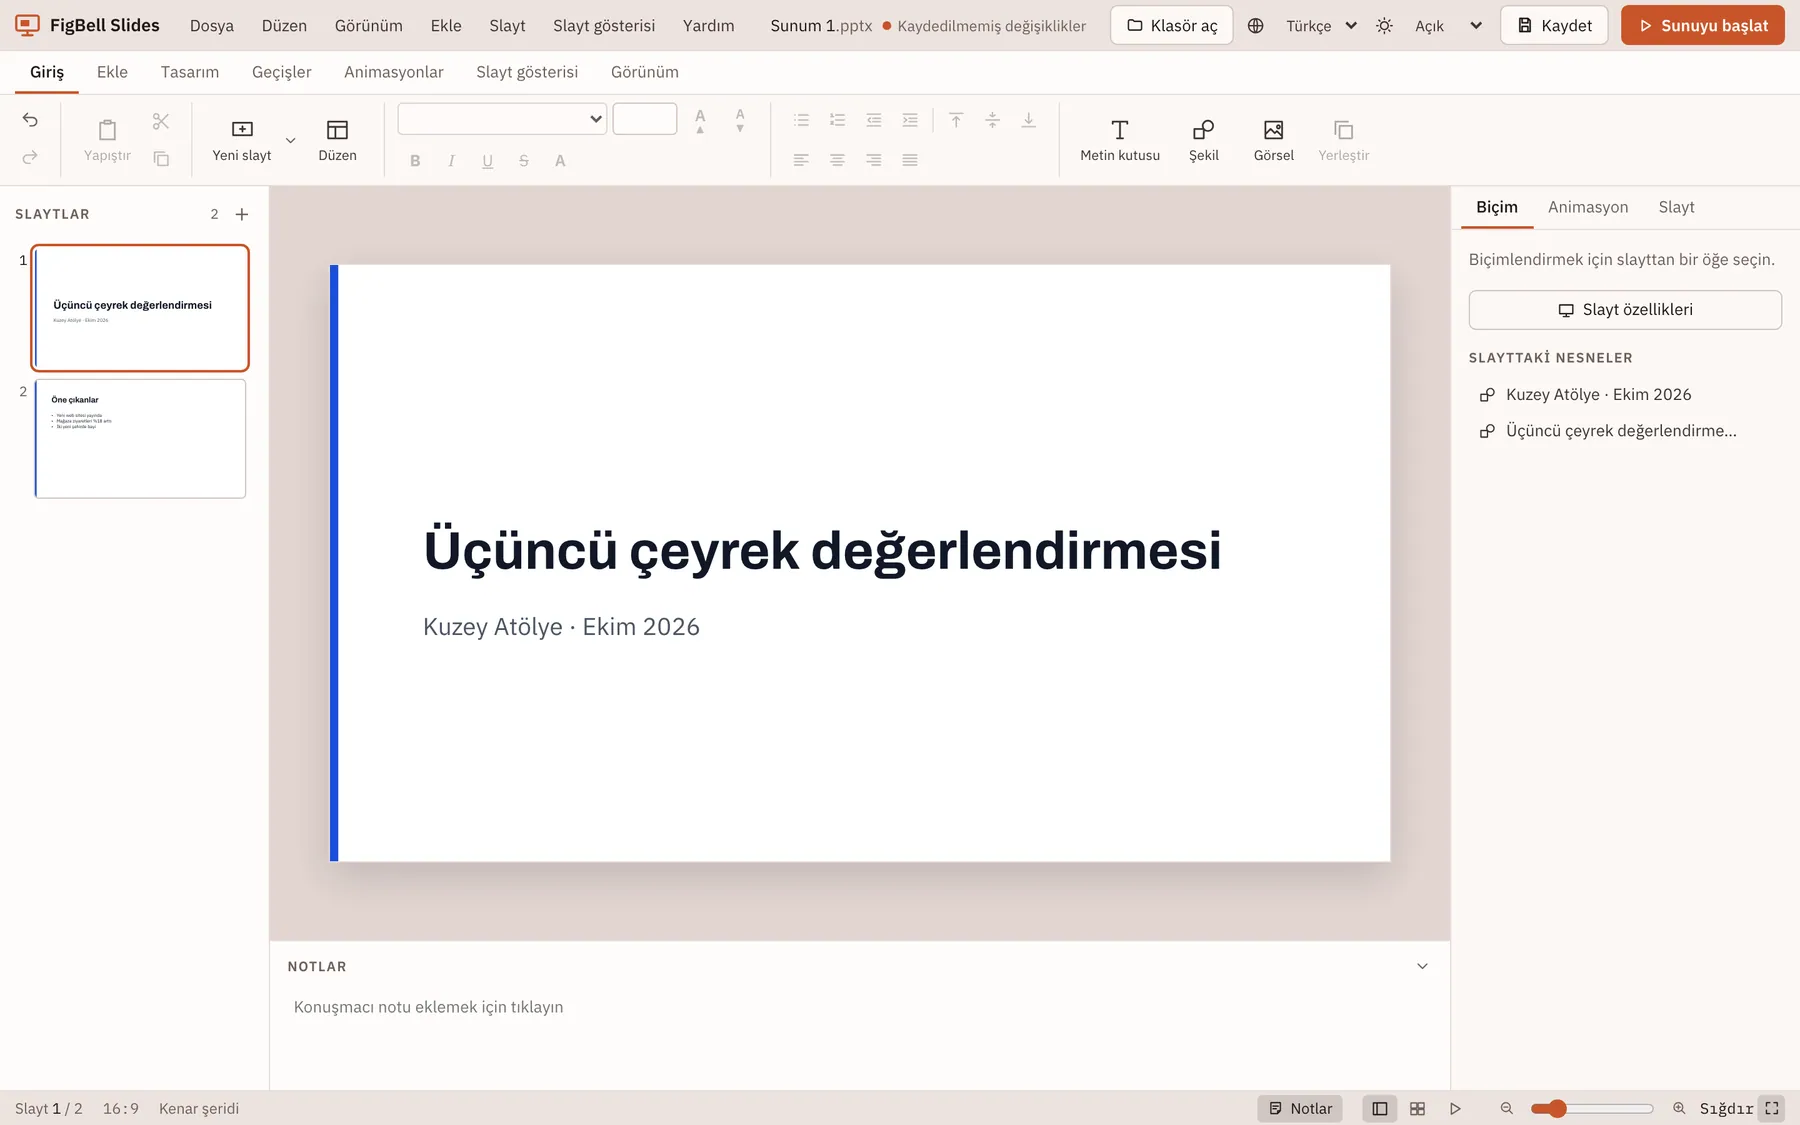Open the Açık theme dropdown

(1448, 26)
